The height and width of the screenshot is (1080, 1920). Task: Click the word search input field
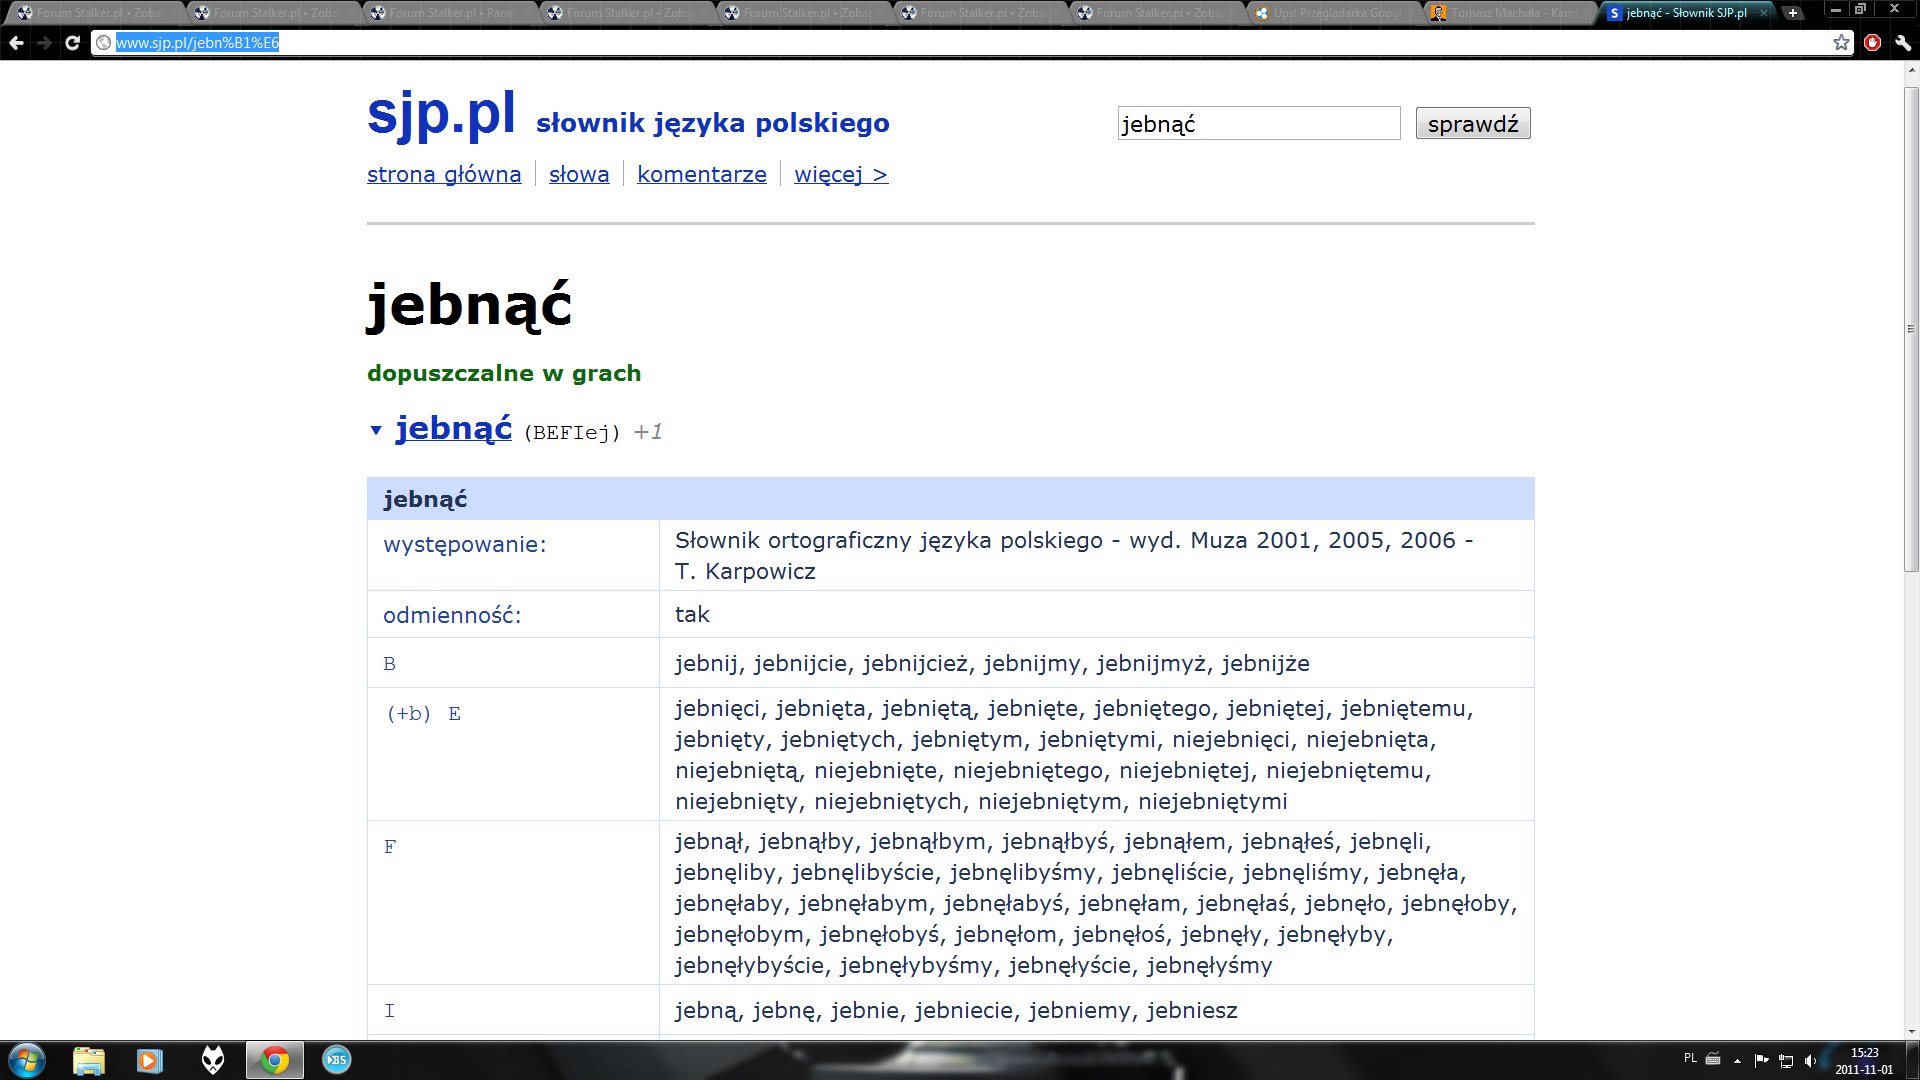tap(1258, 124)
